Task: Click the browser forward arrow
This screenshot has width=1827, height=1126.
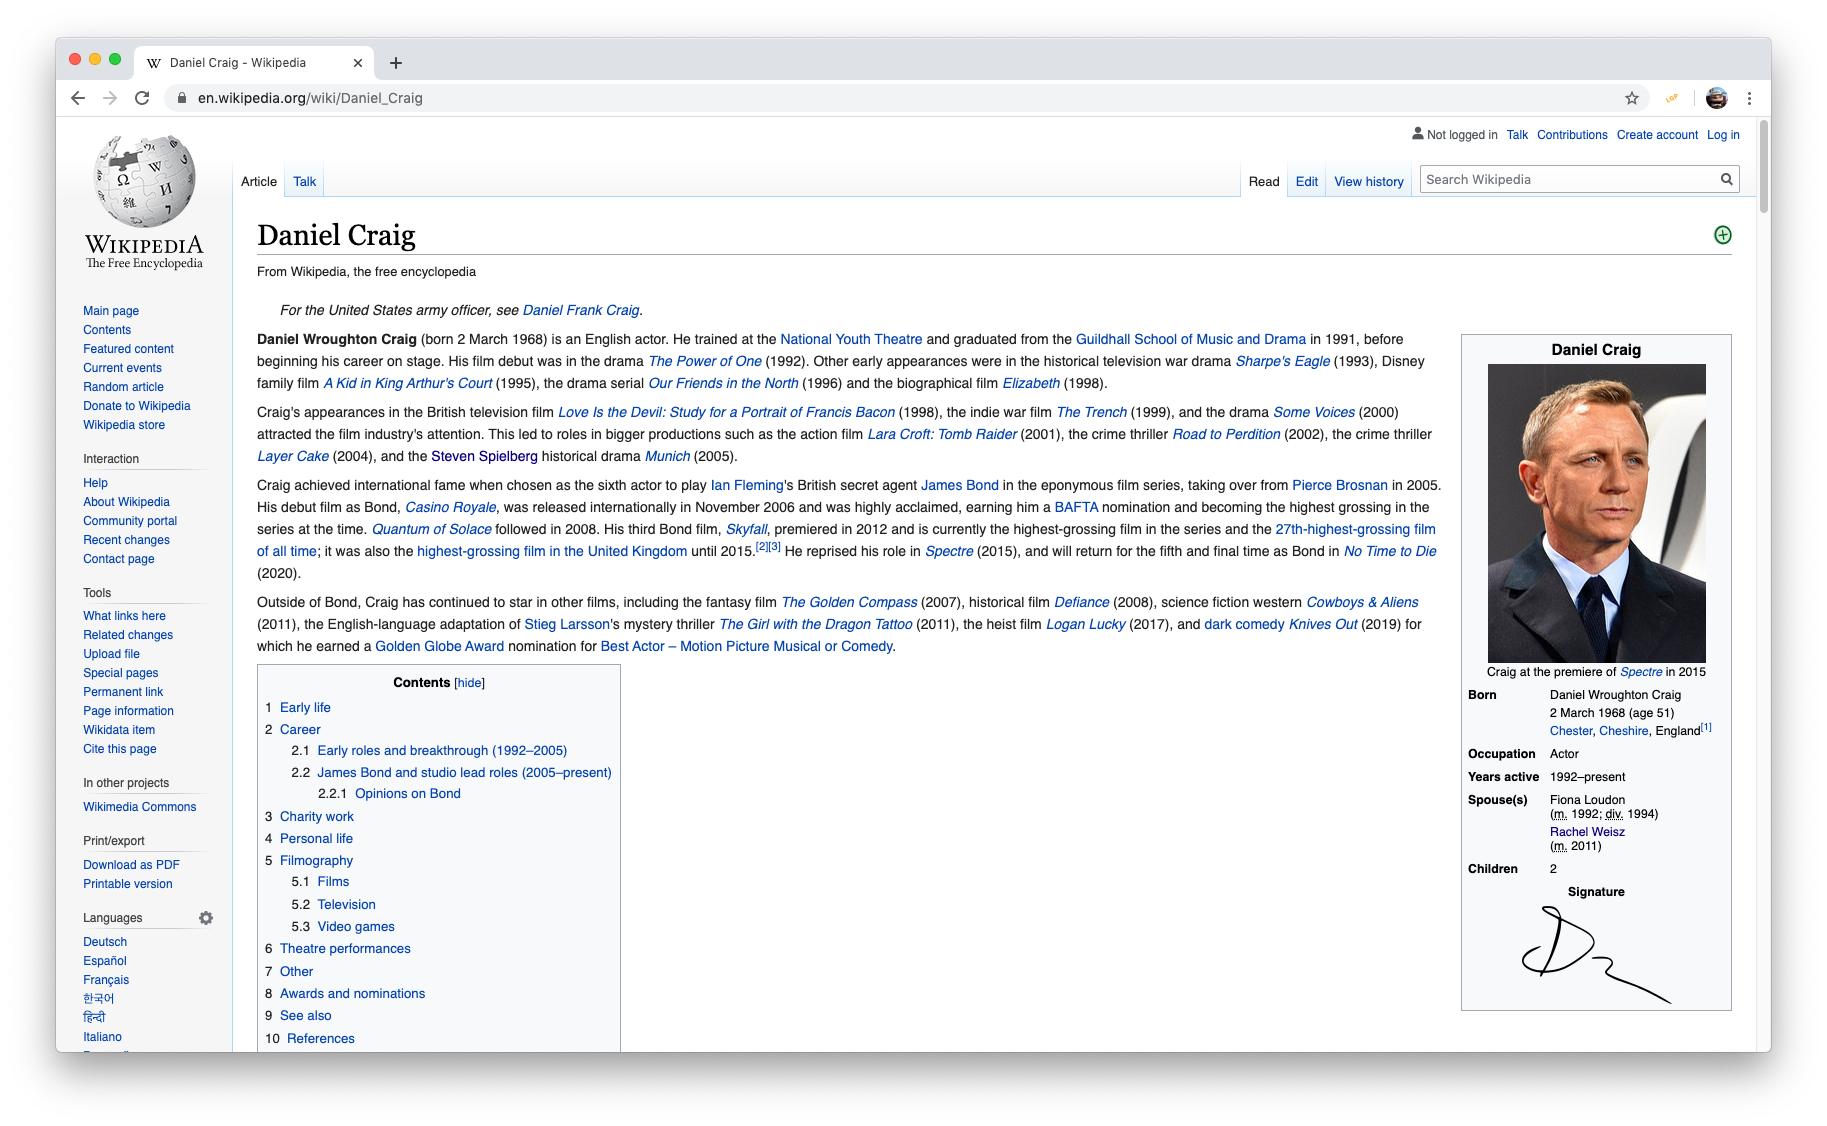Action: pos(110,98)
